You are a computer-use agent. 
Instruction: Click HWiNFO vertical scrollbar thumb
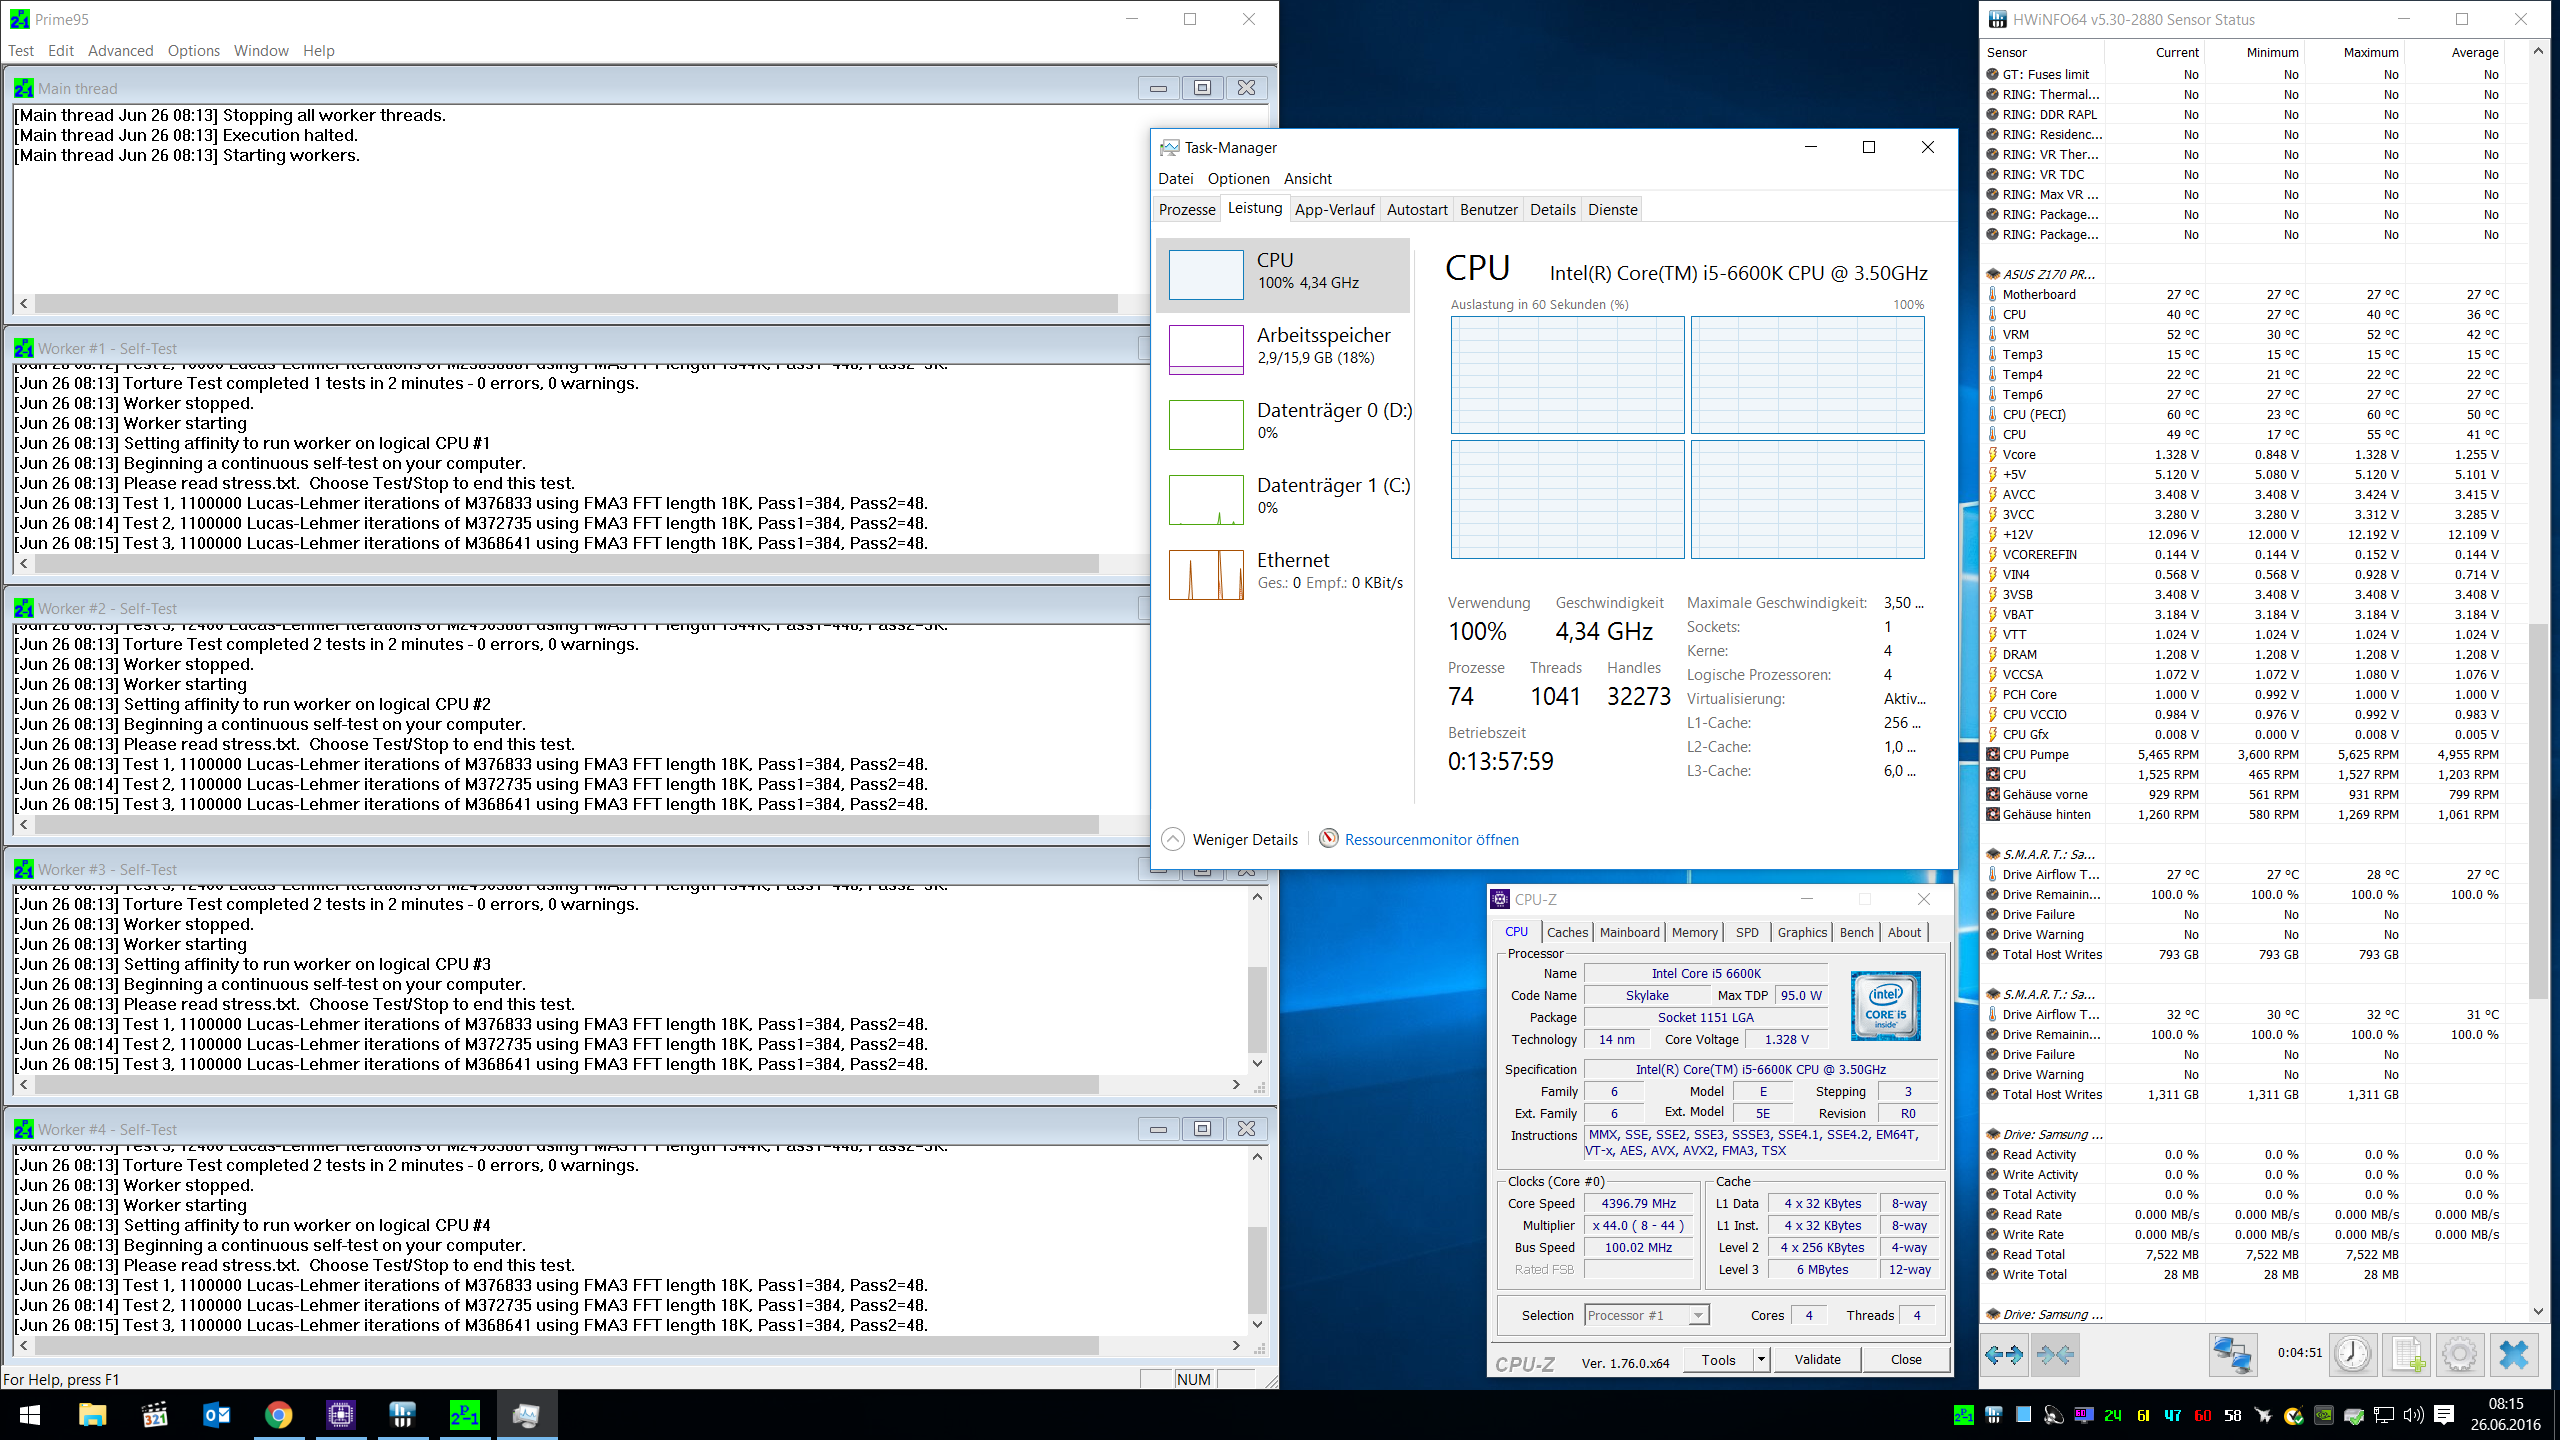[2538, 810]
